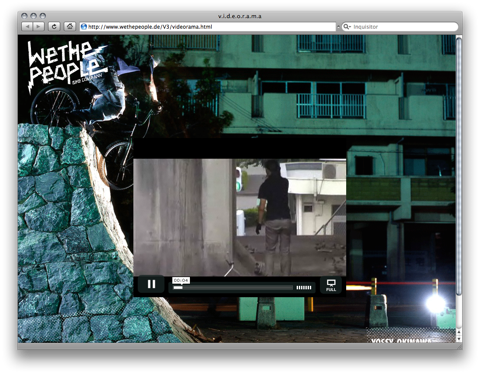Open the Inquisitor search magnifier dropdown
The height and width of the screenshot is (374, 480).
[x=347, y=27]
